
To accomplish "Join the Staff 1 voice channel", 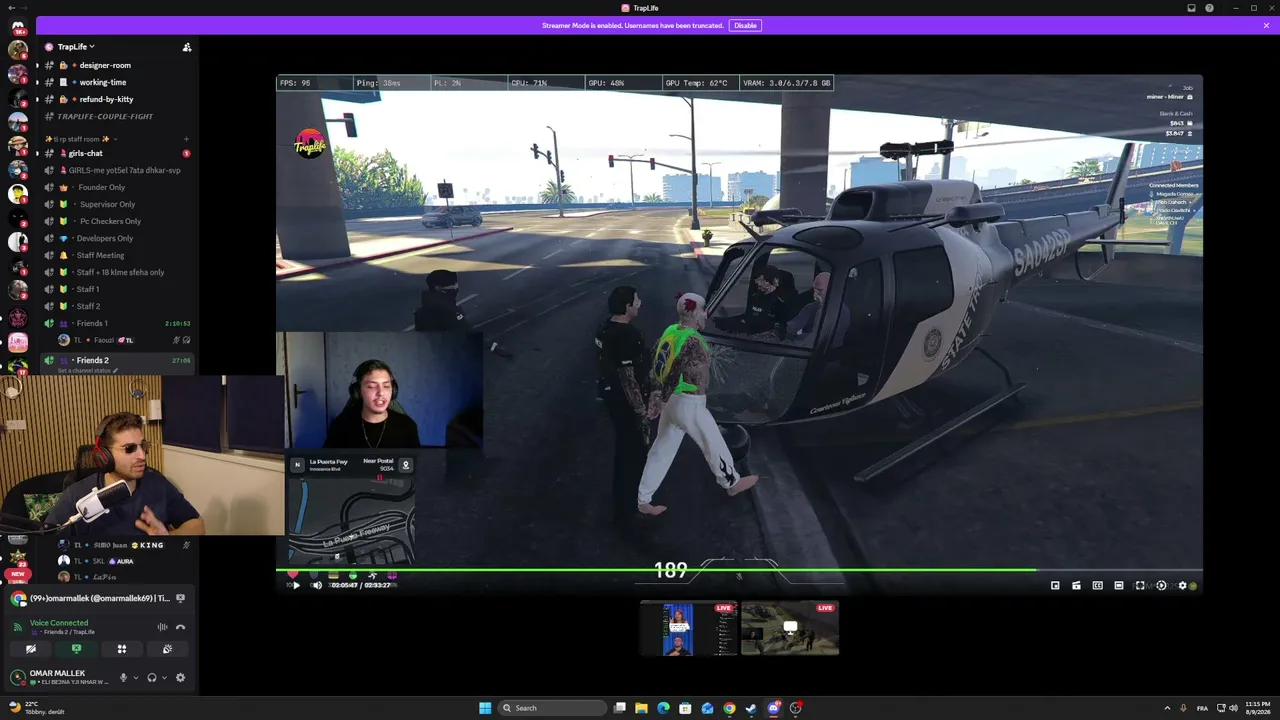I will tap(117, 289).
